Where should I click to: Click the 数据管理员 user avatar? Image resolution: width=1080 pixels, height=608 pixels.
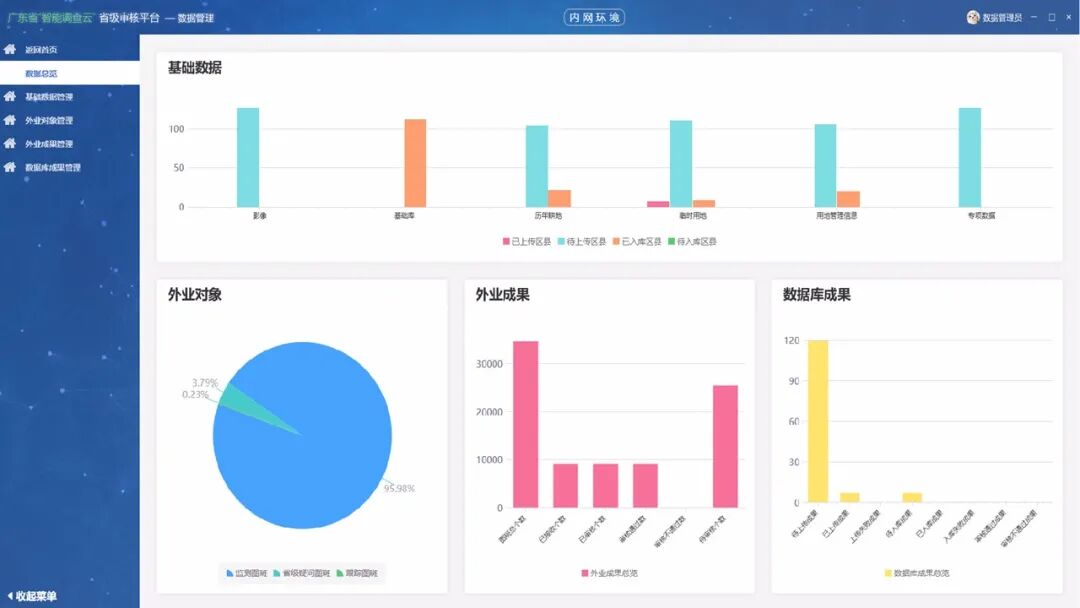[973, 17]
